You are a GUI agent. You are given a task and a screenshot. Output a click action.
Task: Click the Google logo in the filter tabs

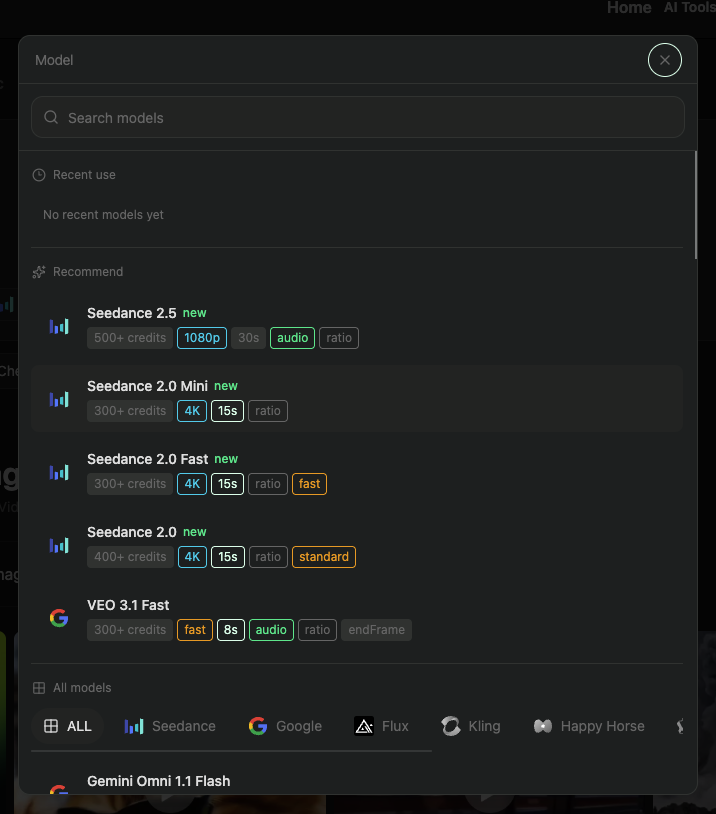pos(258,726)
